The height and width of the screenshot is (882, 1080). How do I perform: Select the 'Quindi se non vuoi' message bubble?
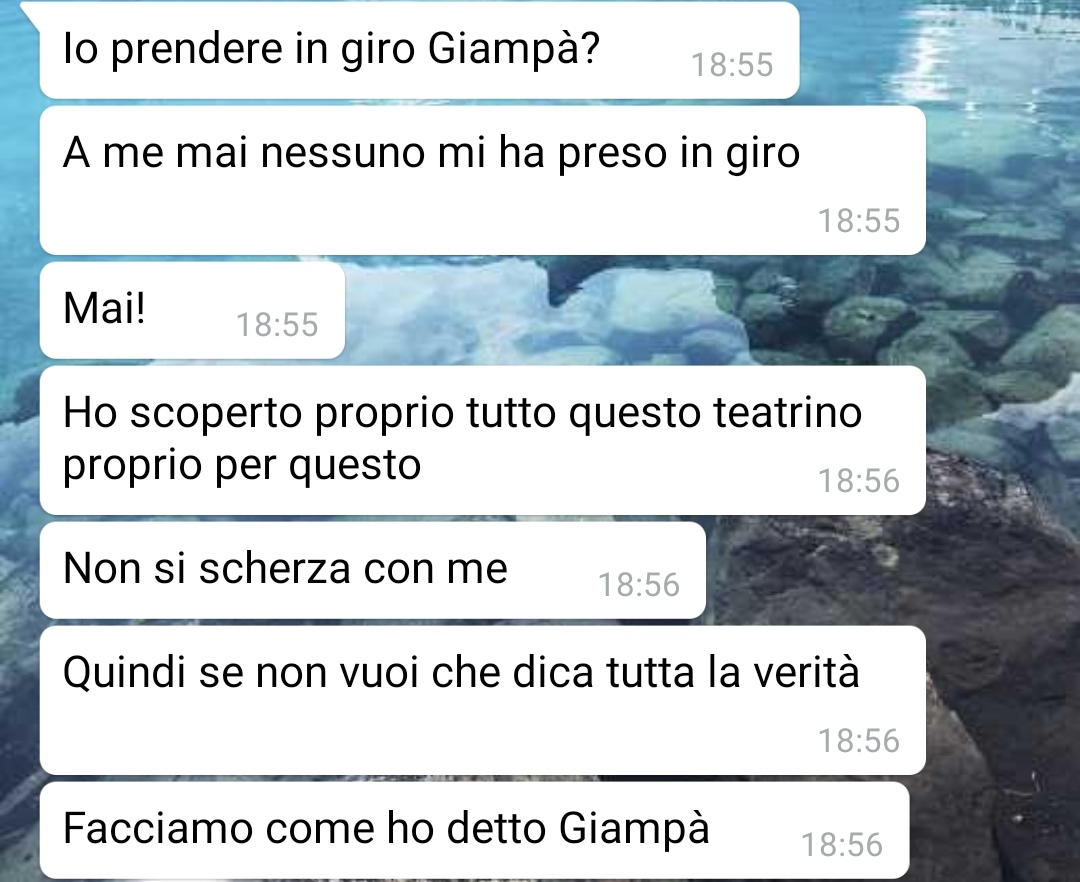pyautogui.click(x=482, y=700)
